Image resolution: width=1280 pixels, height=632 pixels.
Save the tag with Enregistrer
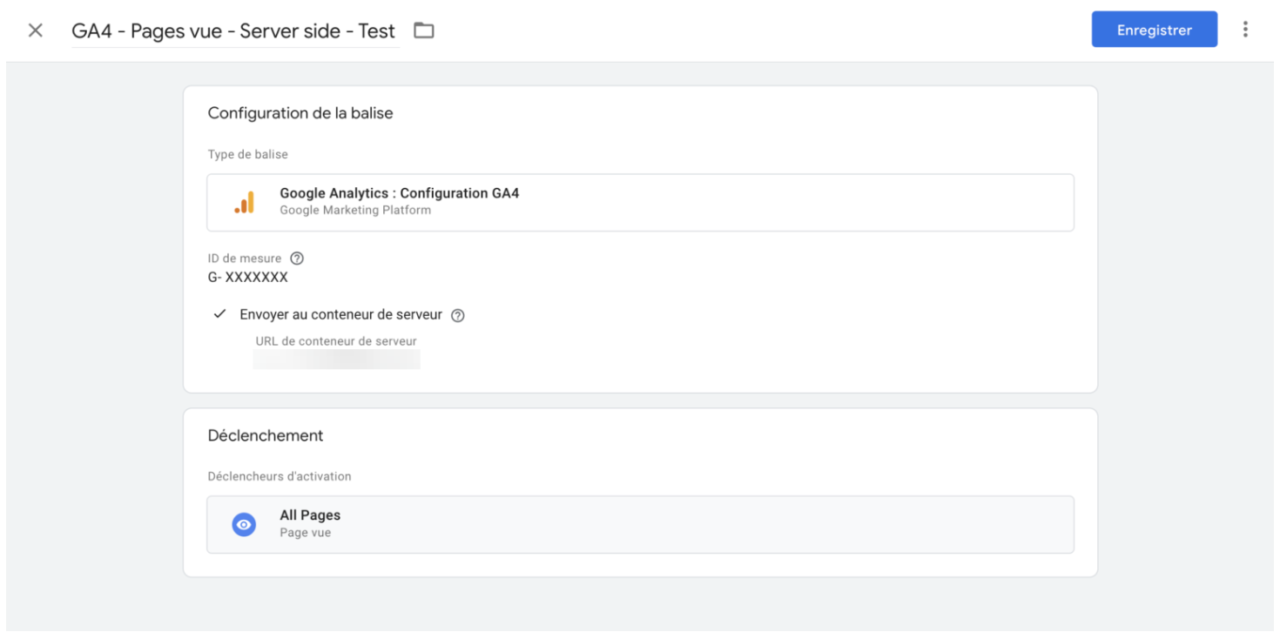(x=1154, y=30)
